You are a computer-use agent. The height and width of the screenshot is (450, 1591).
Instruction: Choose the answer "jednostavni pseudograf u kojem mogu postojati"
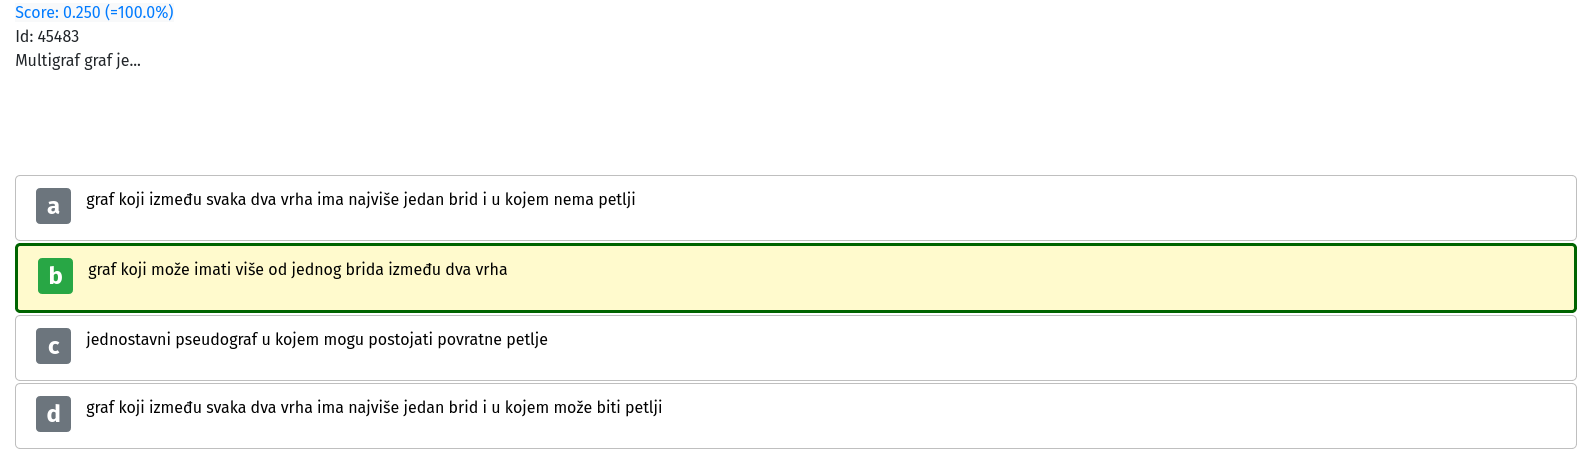796,348
